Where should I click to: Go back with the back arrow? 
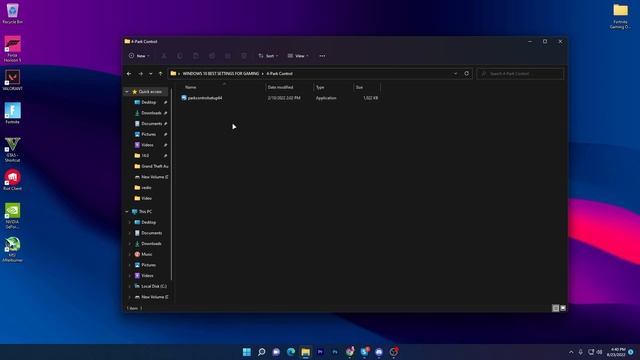coord(129,74)
